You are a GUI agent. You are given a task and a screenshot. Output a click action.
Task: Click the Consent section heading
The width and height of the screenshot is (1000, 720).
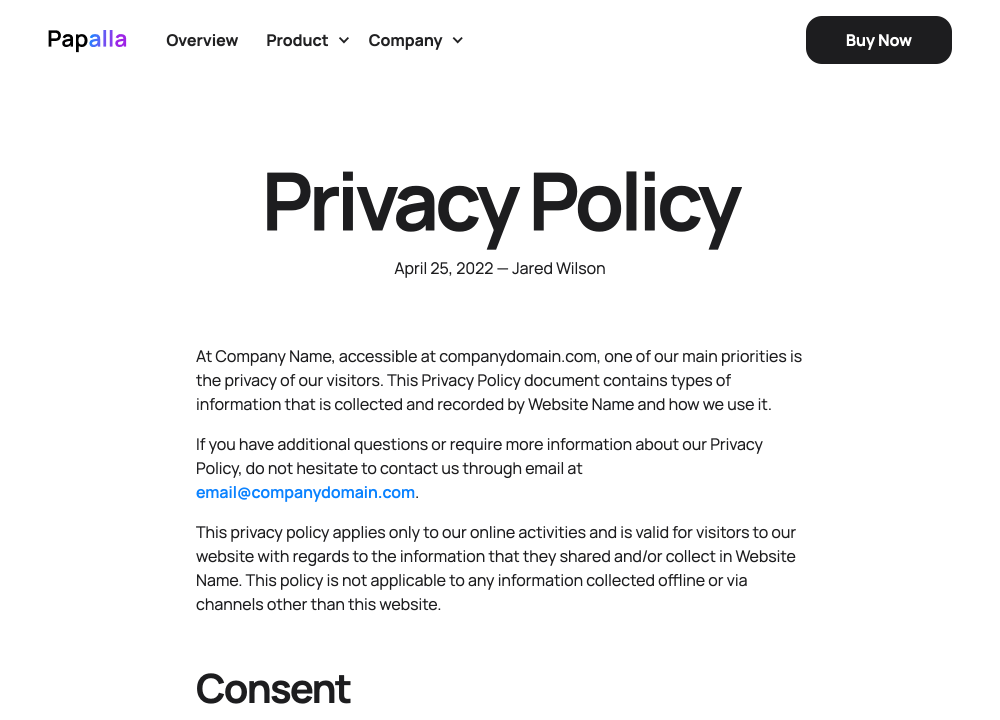pos(273,688)
